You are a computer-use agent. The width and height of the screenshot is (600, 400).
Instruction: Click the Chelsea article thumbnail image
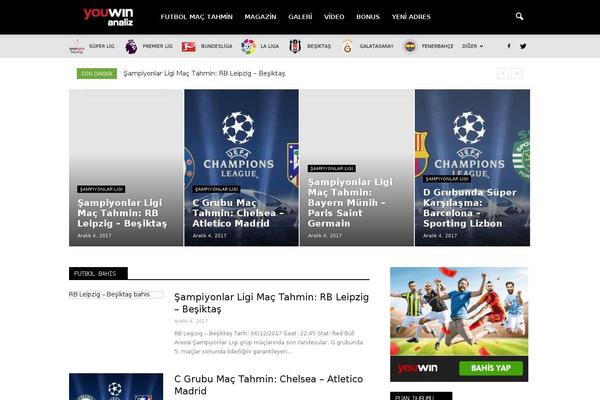point(116,387)
